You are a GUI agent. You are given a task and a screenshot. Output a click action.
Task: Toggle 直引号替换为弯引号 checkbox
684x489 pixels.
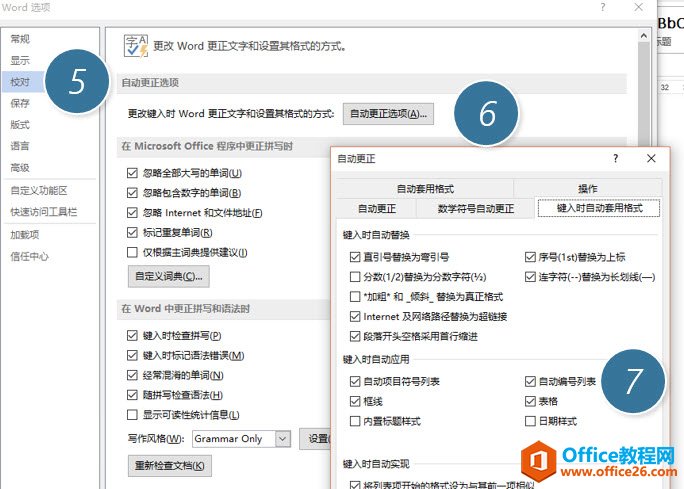355,257
